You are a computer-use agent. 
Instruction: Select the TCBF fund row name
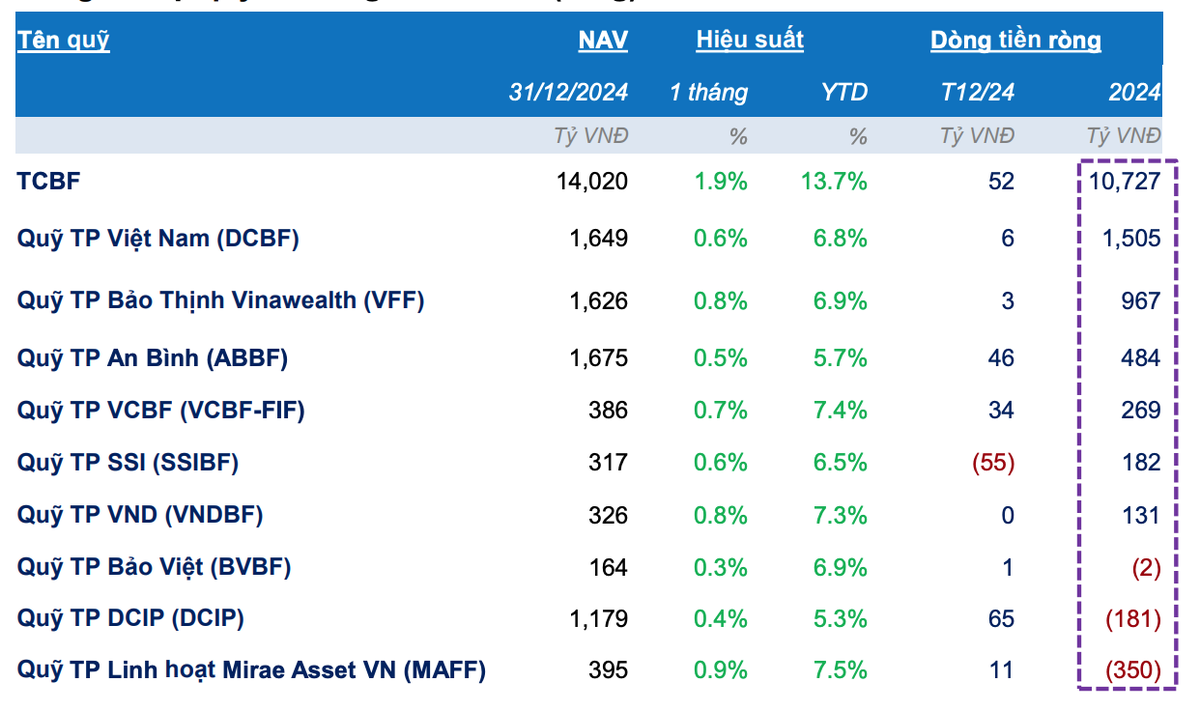tap(49, 181)
